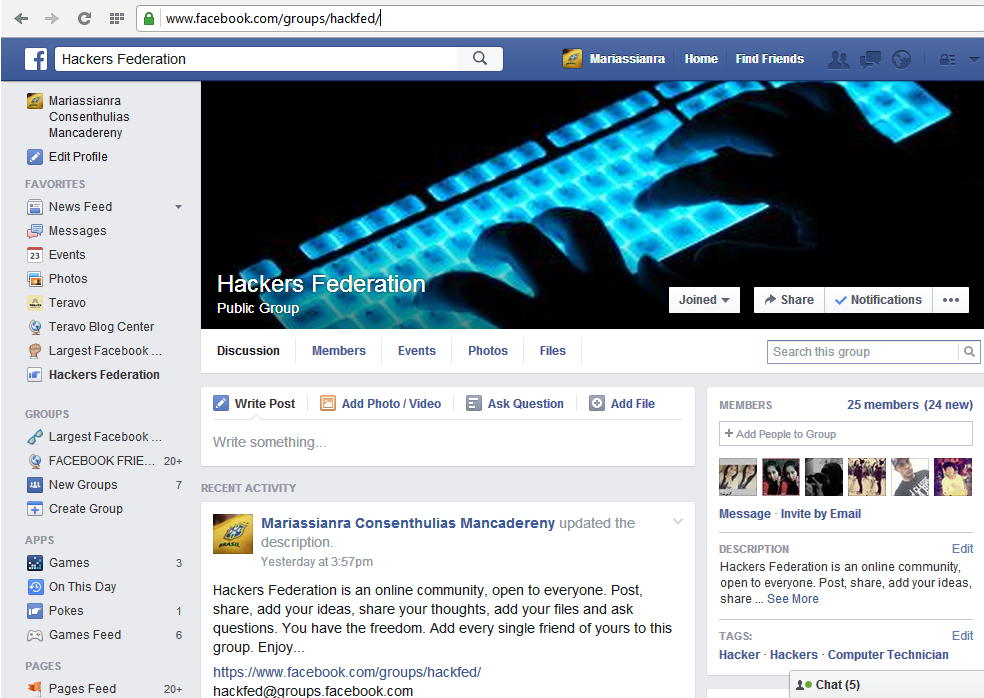Click the search magnifier in group search box
Image resolution: width=984 pixels, height=698 pixels.
(x=968, y=351)
